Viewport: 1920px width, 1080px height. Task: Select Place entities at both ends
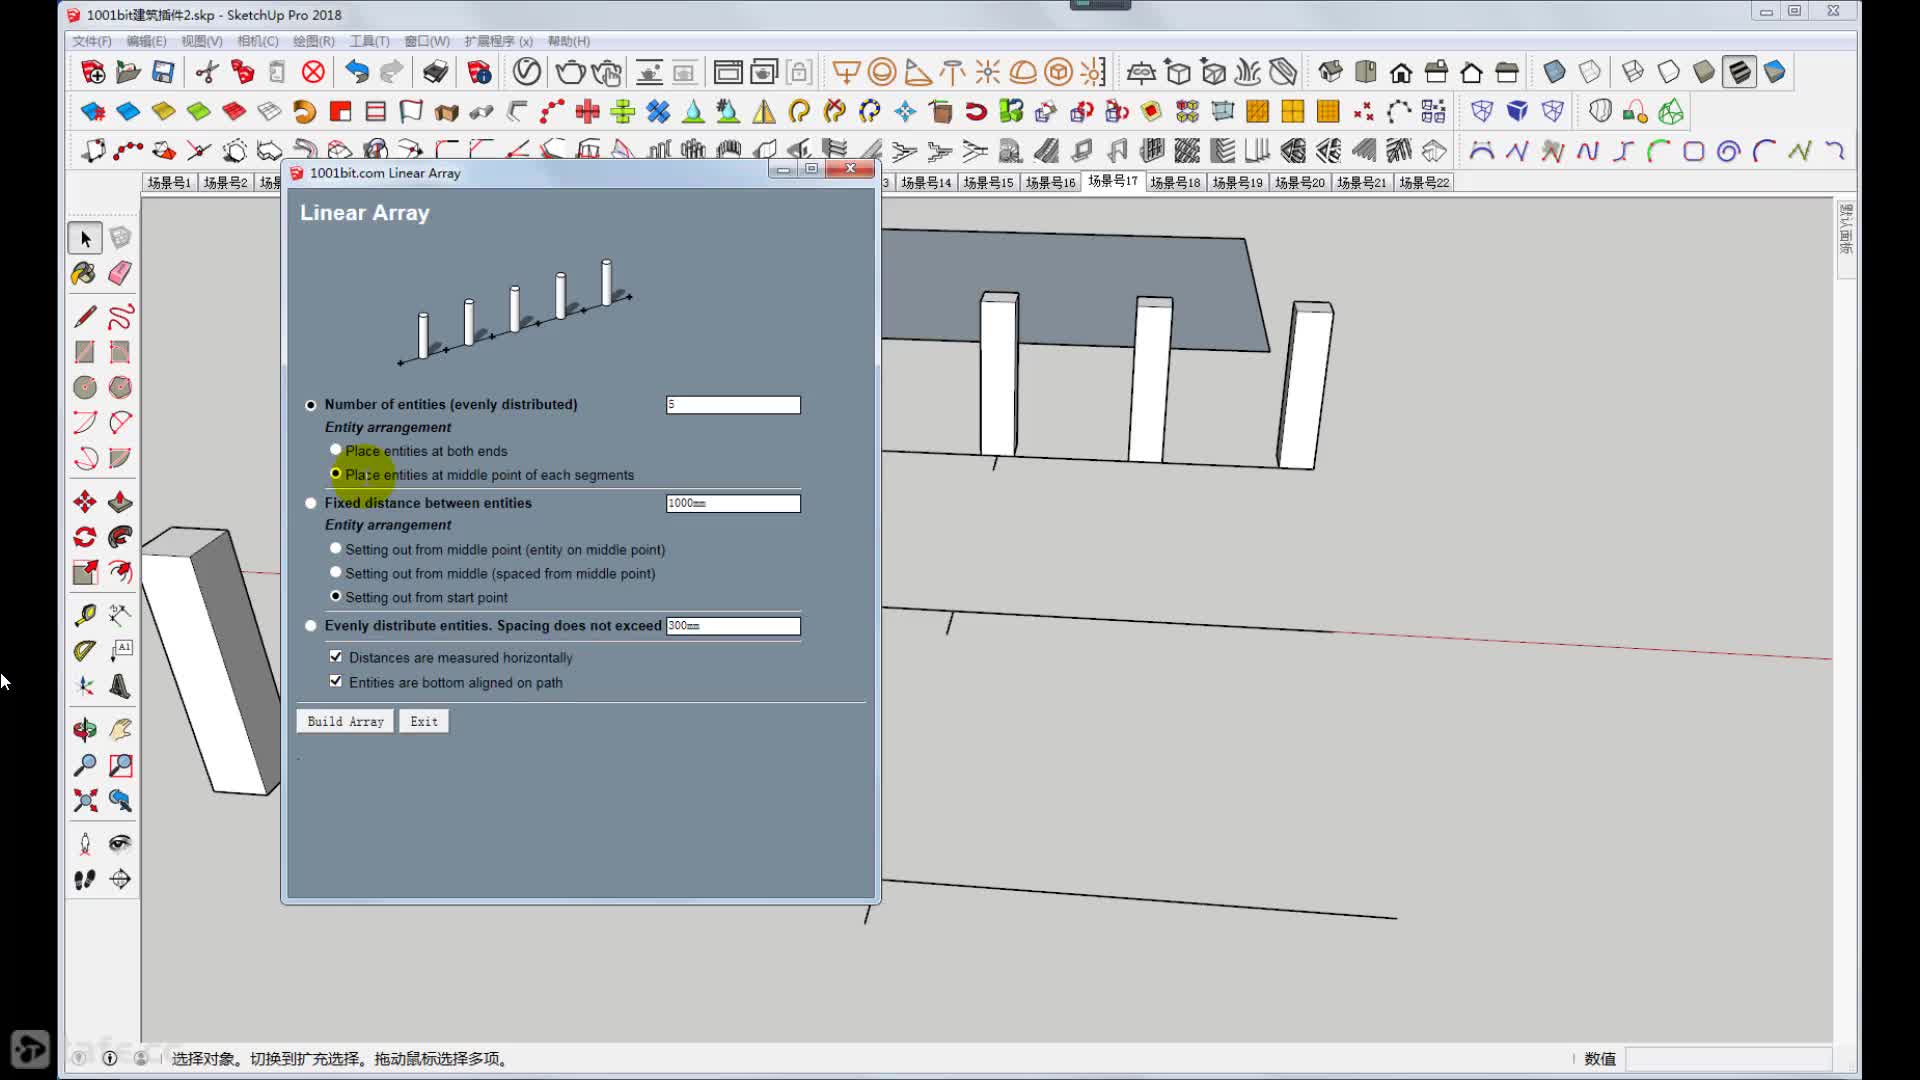pyautogui.click(x=336, y=450)
